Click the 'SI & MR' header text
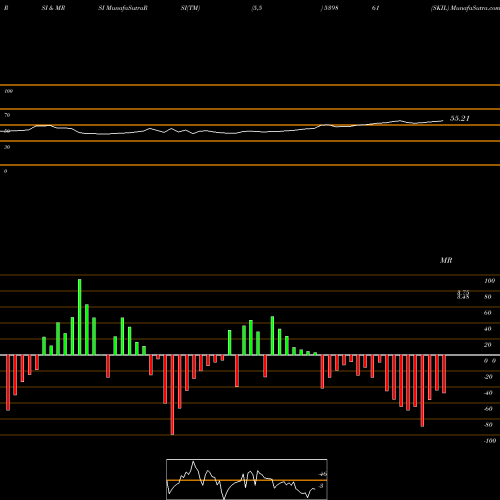The image size is (500, 500). [53, 8]
